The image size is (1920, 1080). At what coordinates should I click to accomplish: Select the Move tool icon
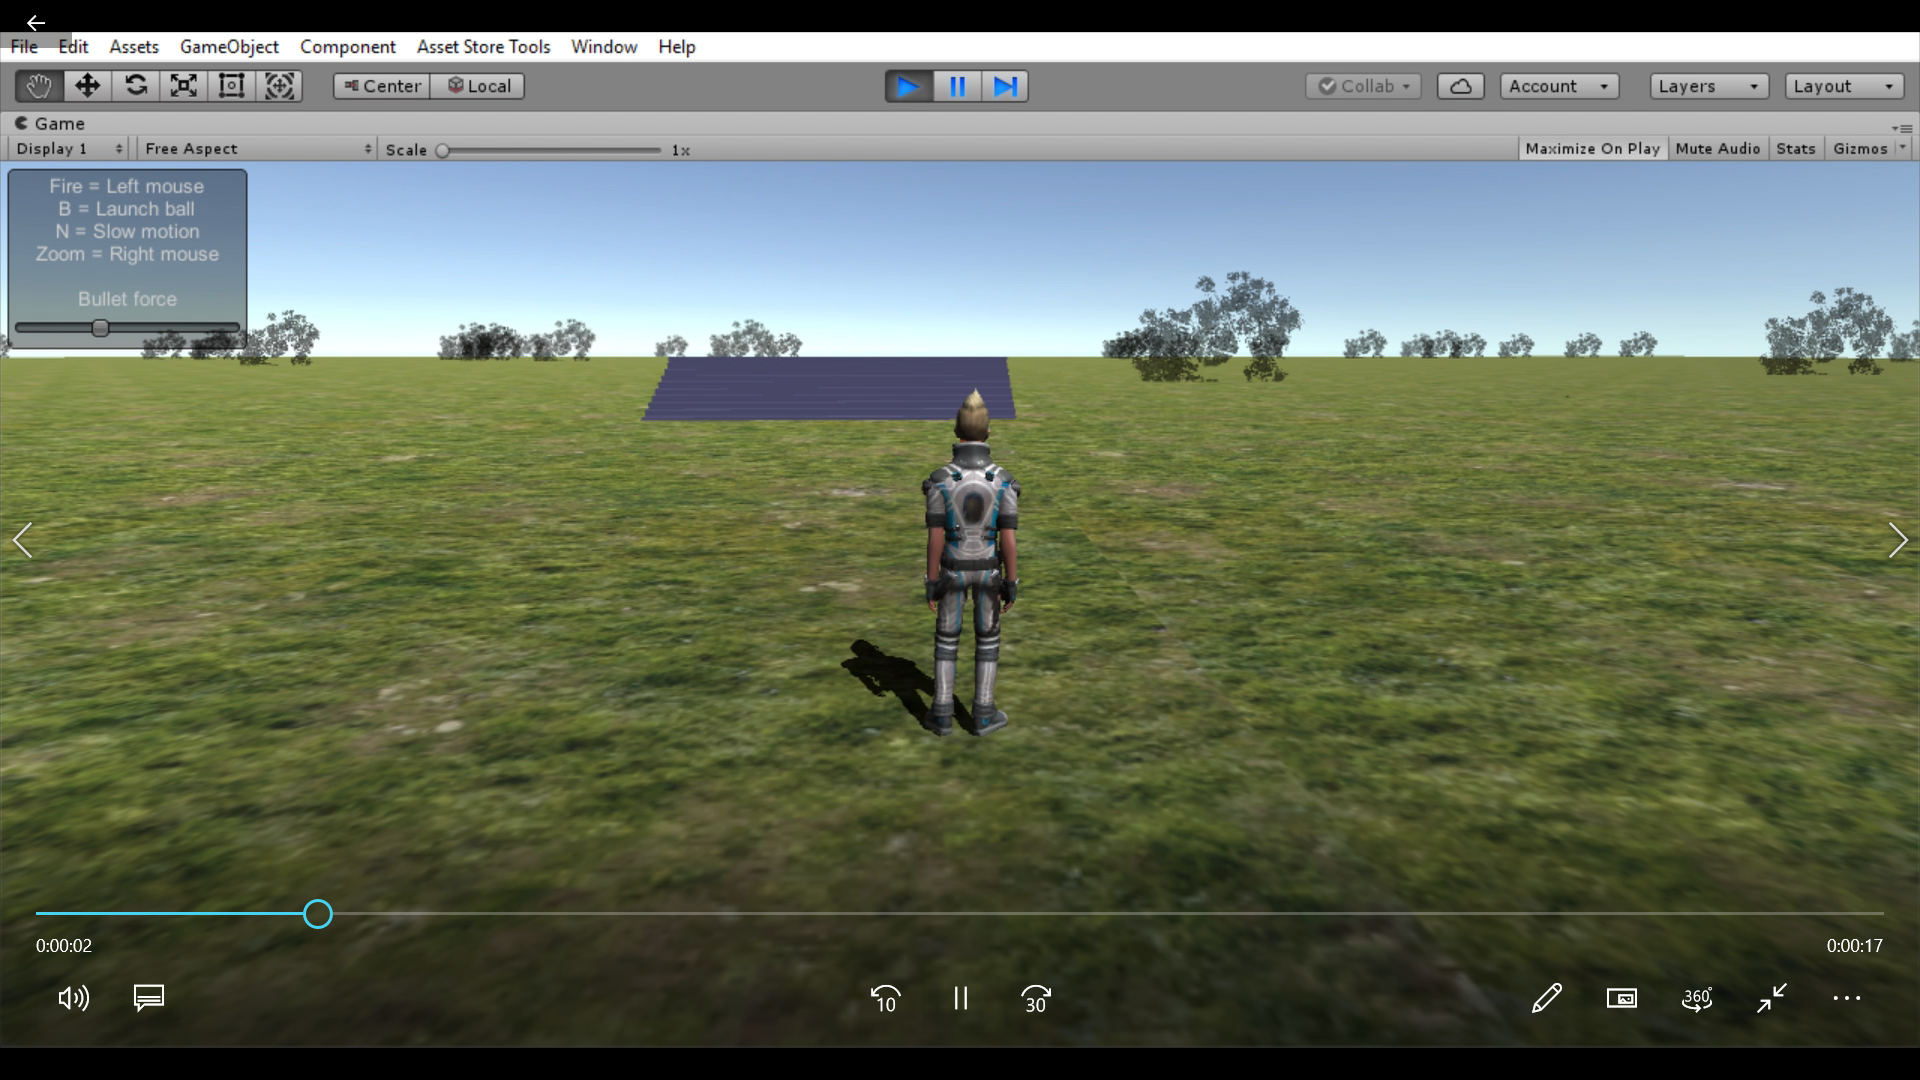87,86
